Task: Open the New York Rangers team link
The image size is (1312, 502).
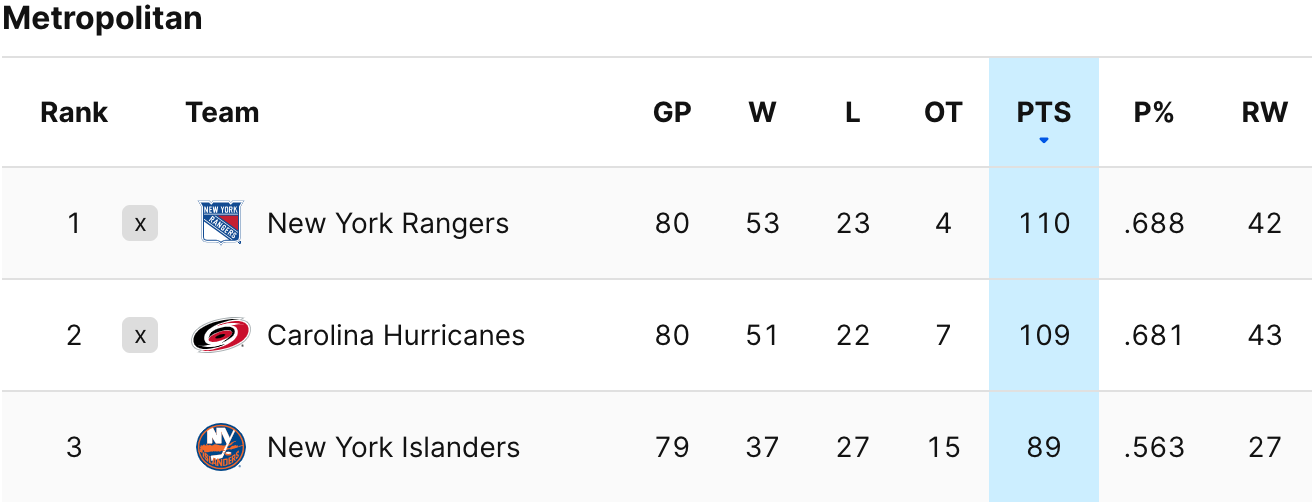Action: click(387, 223)
